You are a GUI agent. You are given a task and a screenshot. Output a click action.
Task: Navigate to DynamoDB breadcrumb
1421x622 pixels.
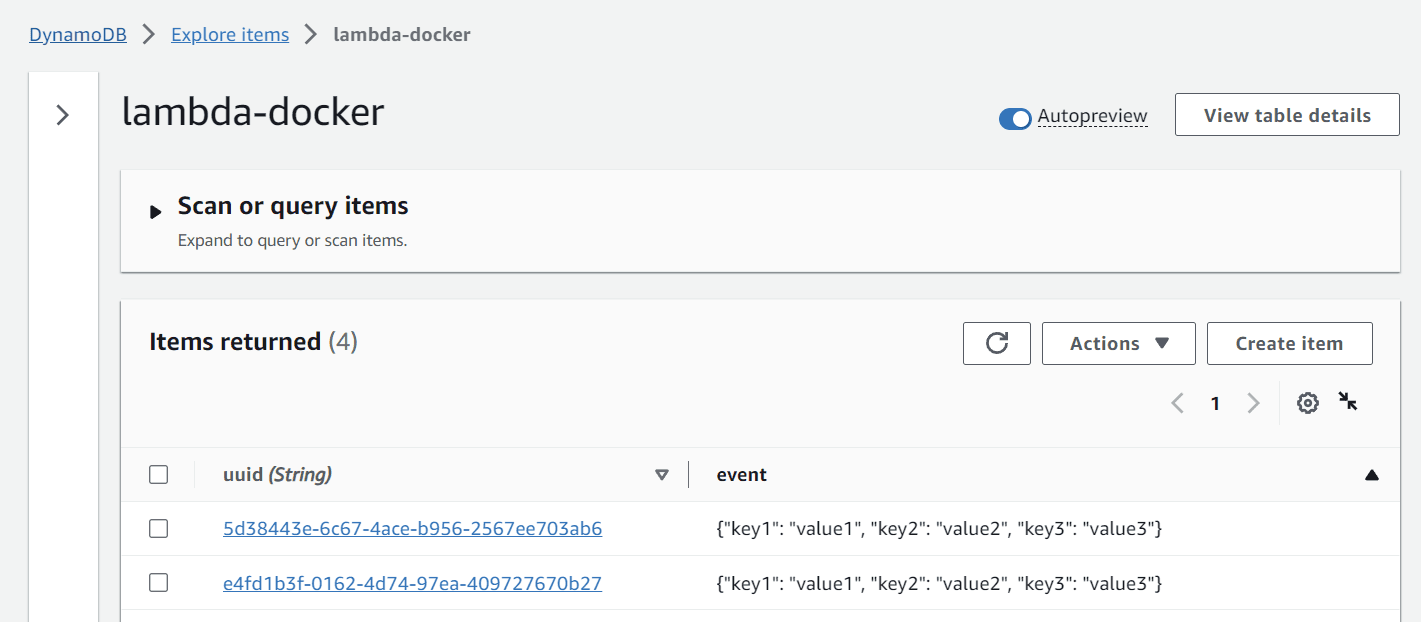pyautogui.click(x=78, y=34)
